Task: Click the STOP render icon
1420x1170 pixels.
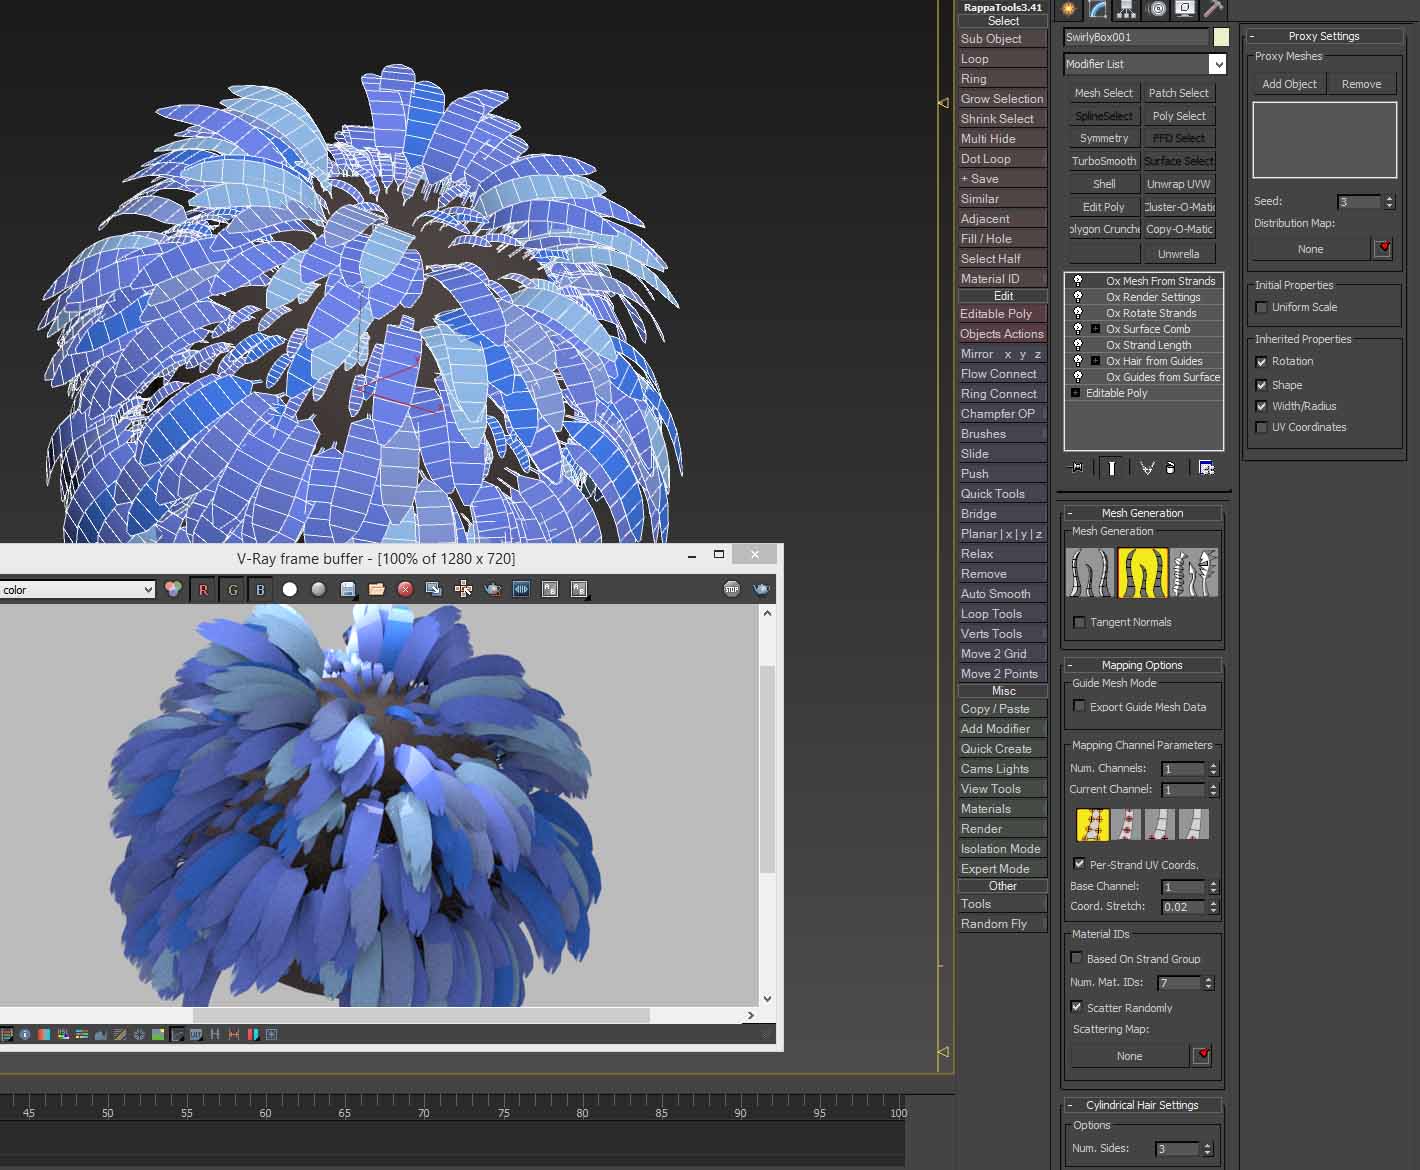Action: click(732, 590)
